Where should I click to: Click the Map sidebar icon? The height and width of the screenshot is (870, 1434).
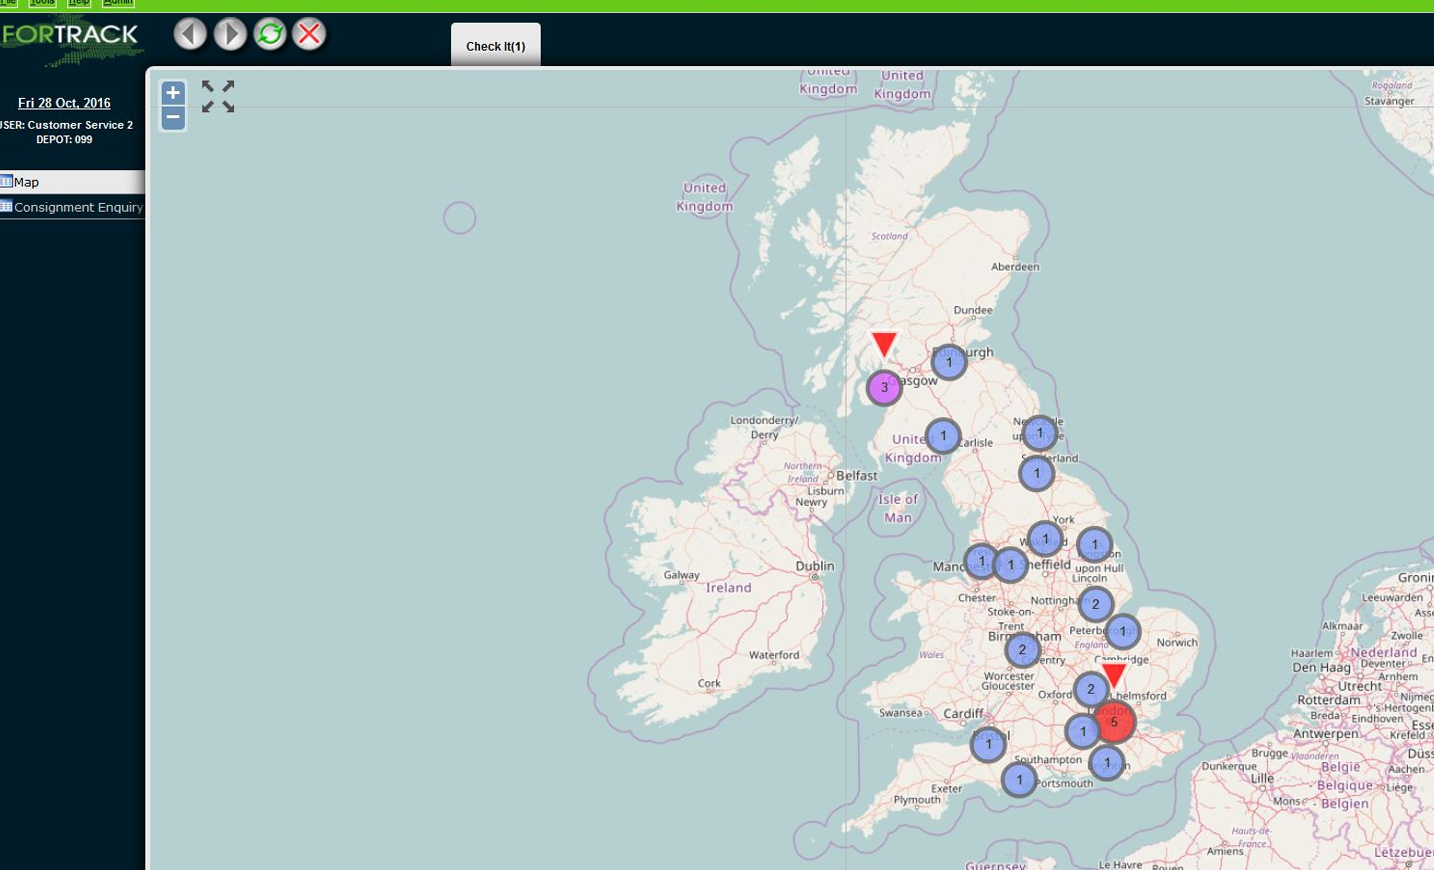(x=8, y=181)
